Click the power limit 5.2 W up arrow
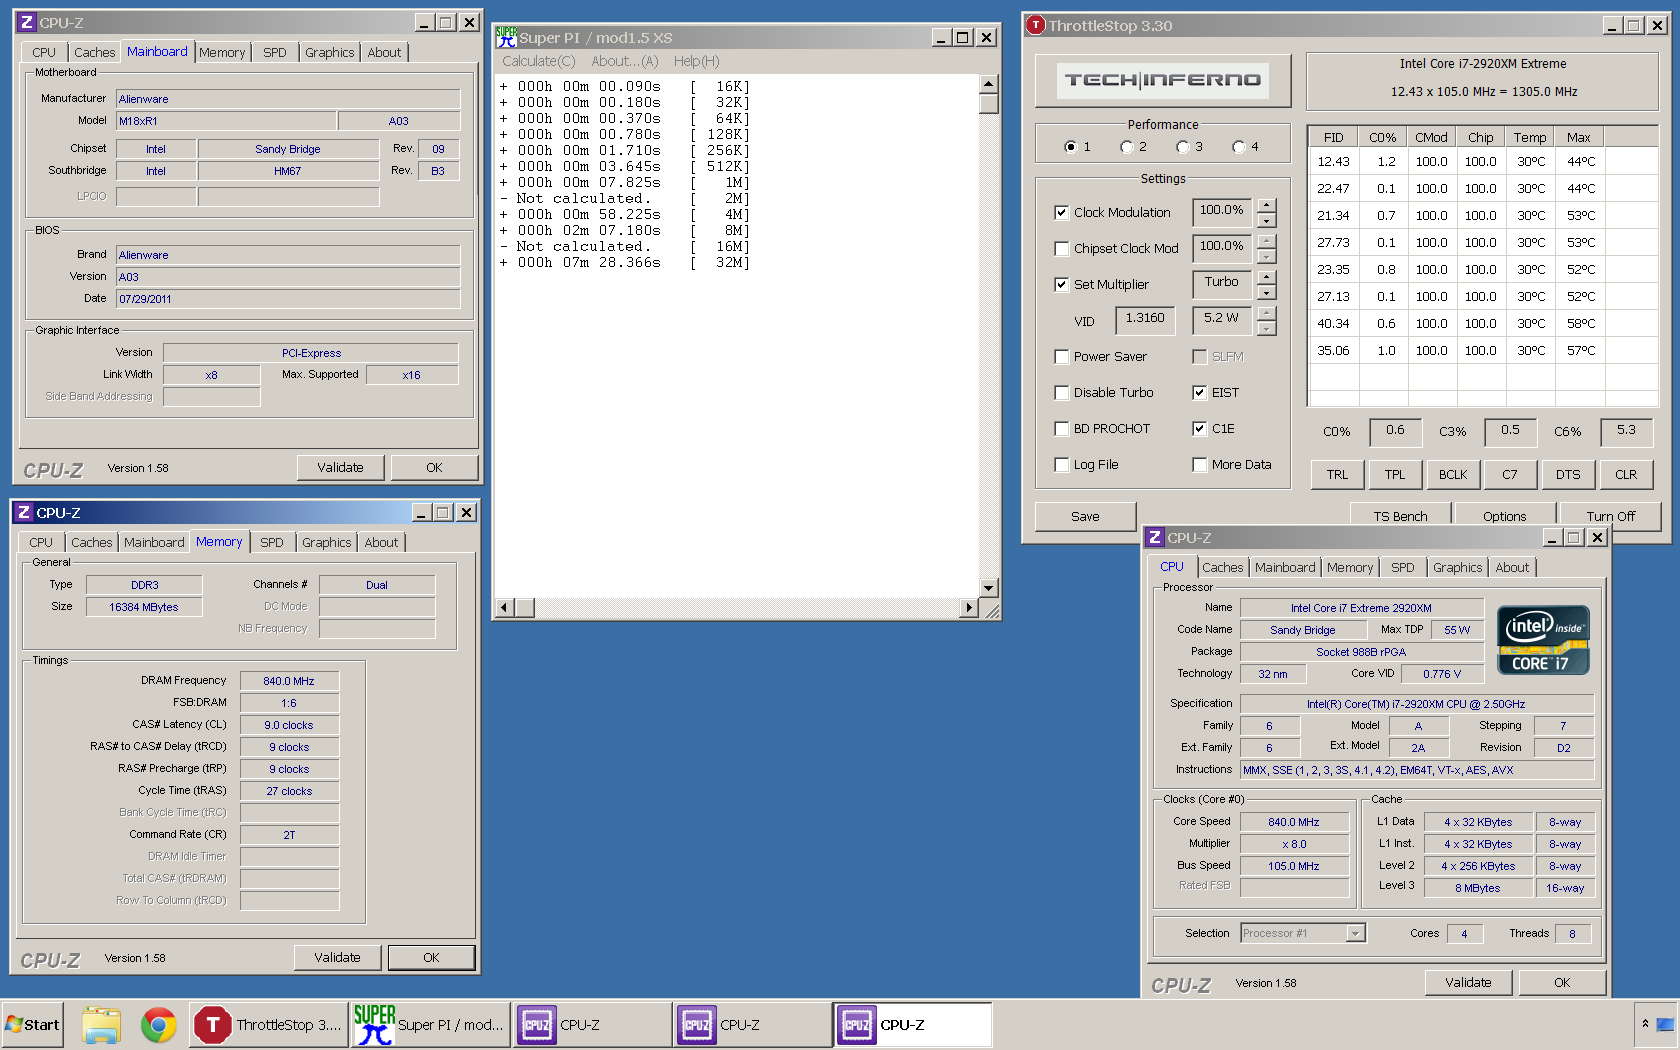 [x=1267, y=314]
